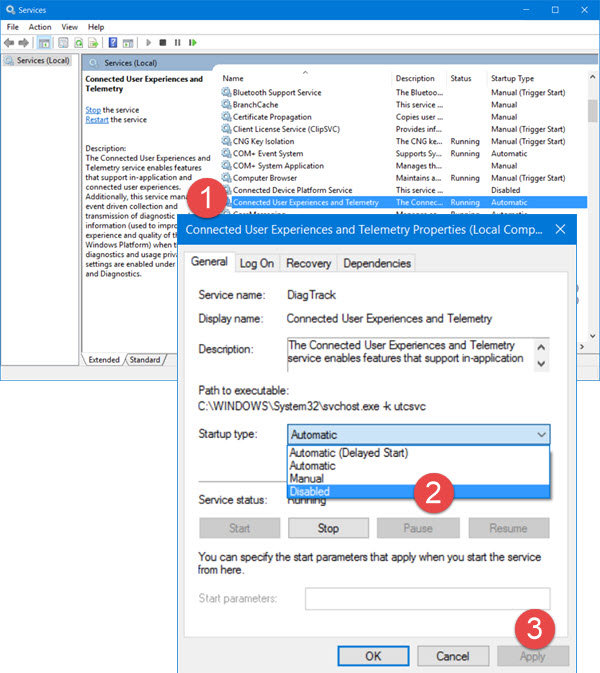Click the Back arrow toolbar icon
The image size is (600, 673).
point(9,43)
